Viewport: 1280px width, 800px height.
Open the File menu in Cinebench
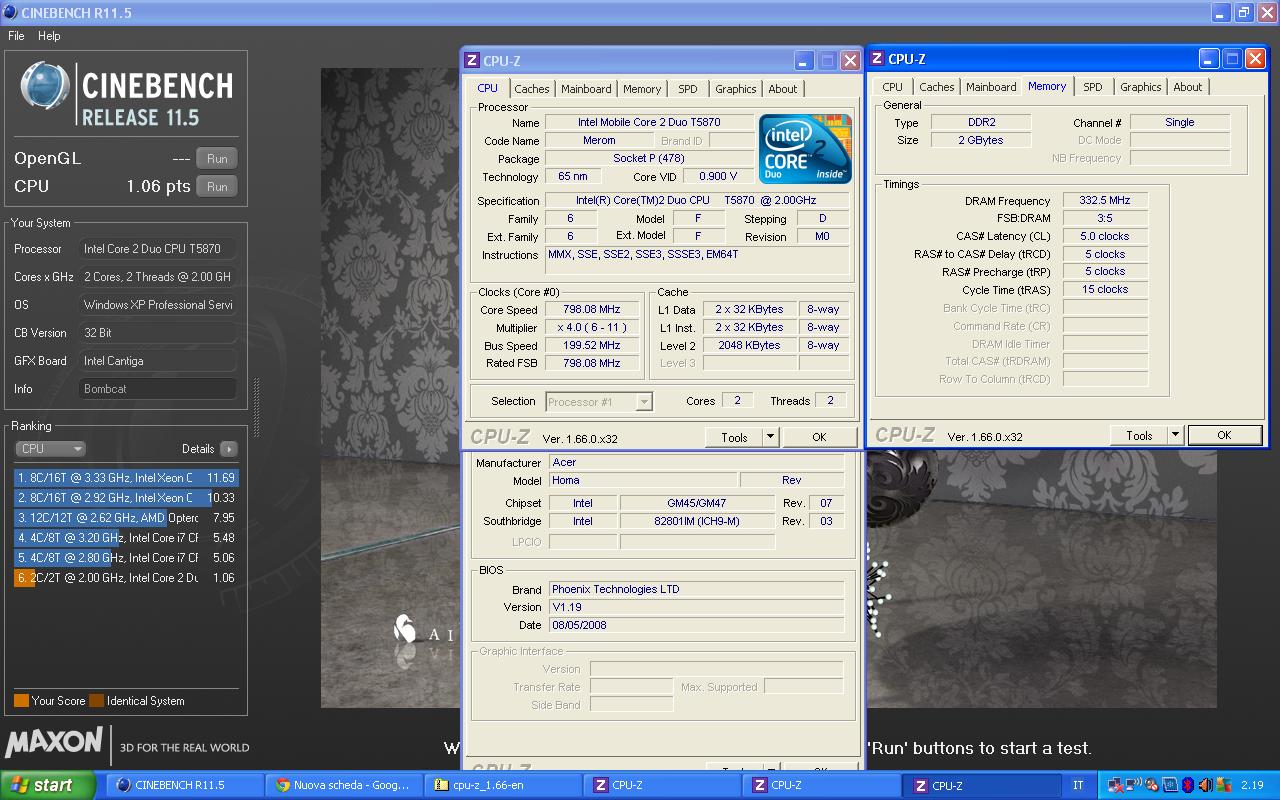[x=16, y=36]
